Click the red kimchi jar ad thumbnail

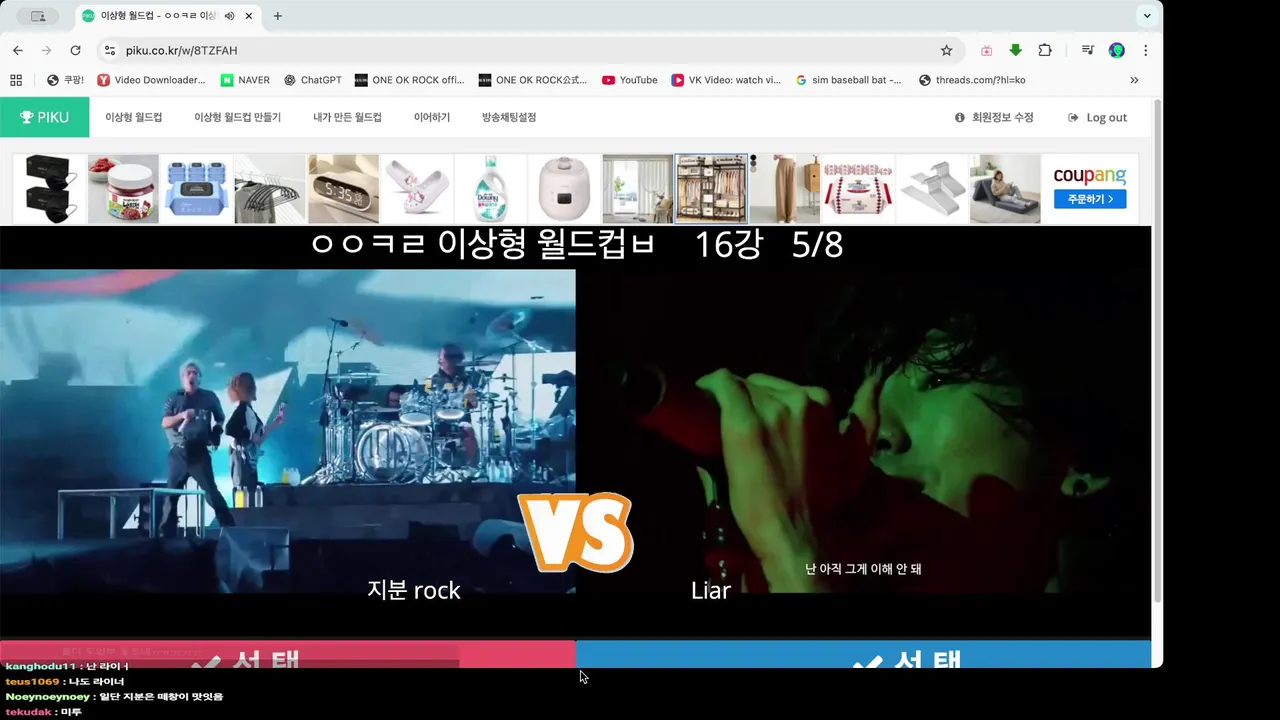123,189
